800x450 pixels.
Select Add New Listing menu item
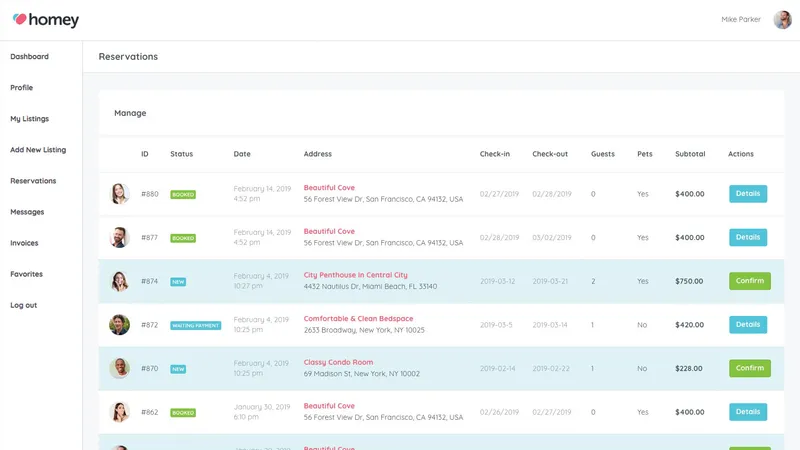pos(38,150)
